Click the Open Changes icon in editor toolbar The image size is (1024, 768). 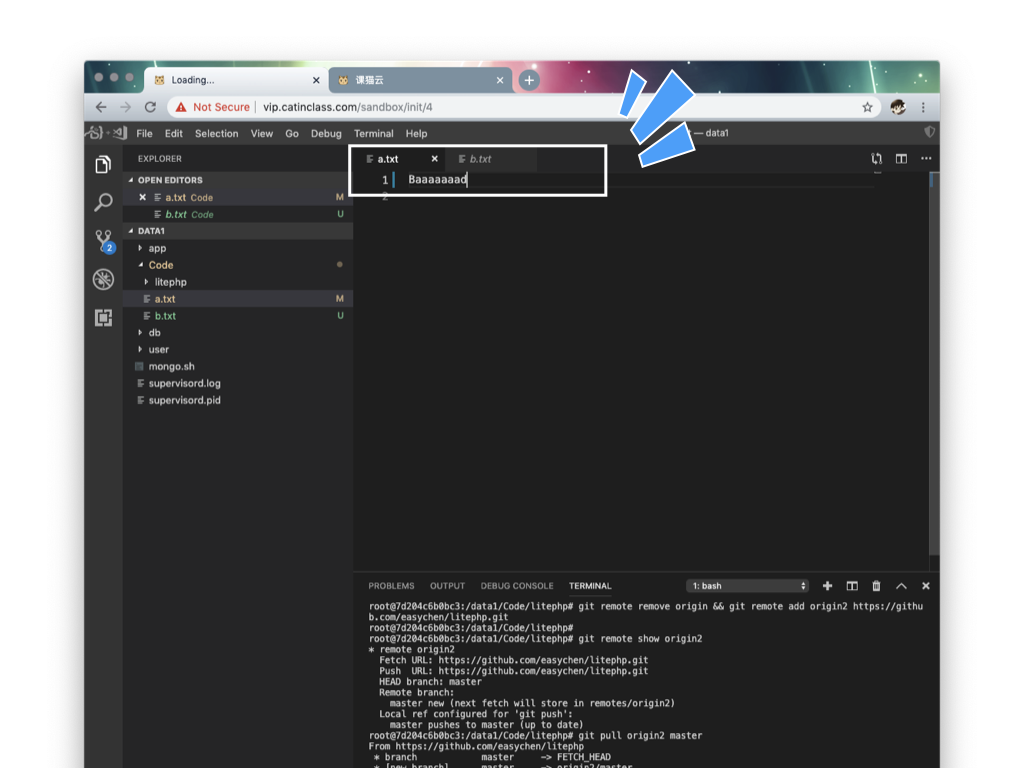(877, 159)
